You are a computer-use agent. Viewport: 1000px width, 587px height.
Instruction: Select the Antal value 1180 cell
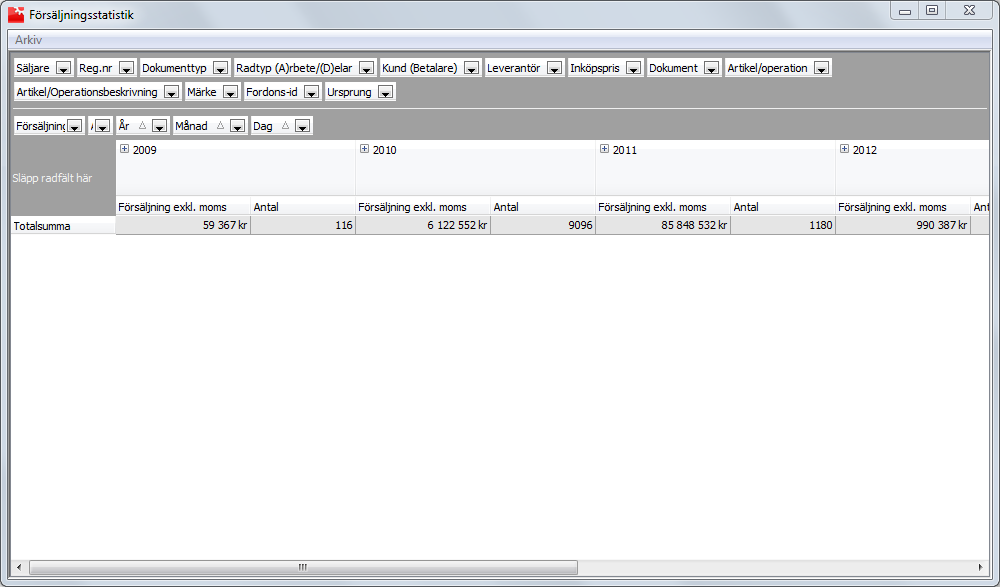pyautogui.click(x=783, y=225)
